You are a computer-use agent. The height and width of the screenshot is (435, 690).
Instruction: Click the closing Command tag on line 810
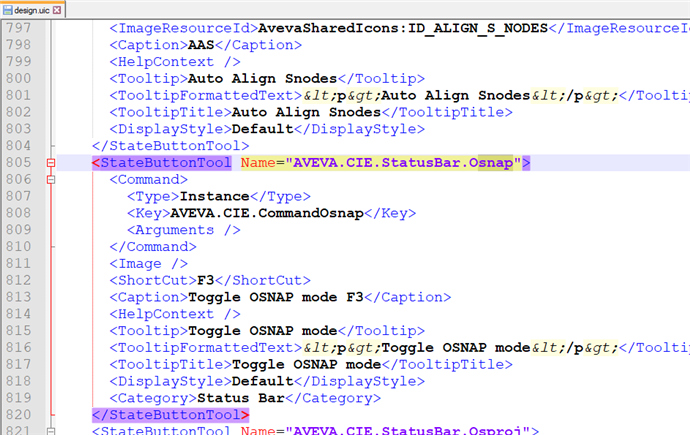pyautogui.click(x=153, y=247)
